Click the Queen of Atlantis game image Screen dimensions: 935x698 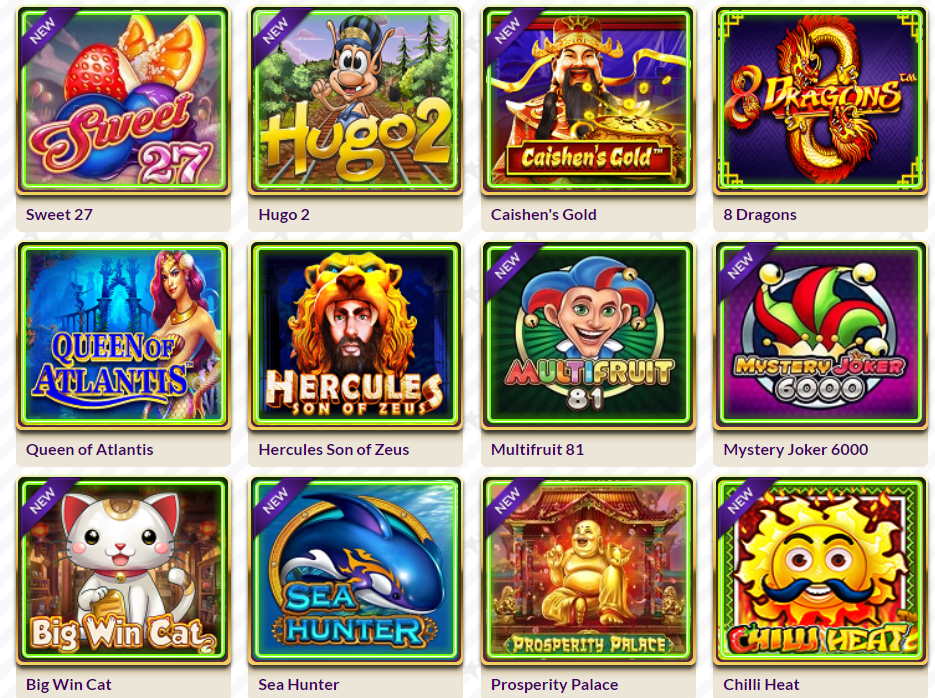(x=123, y=335)
